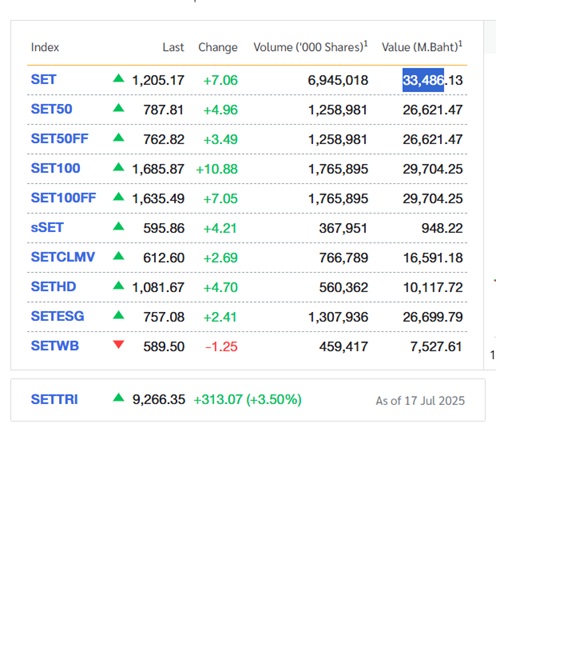Click the SETWB change -1.25
The height and width of the screenshot is (653, 570).
click(221, 346)
